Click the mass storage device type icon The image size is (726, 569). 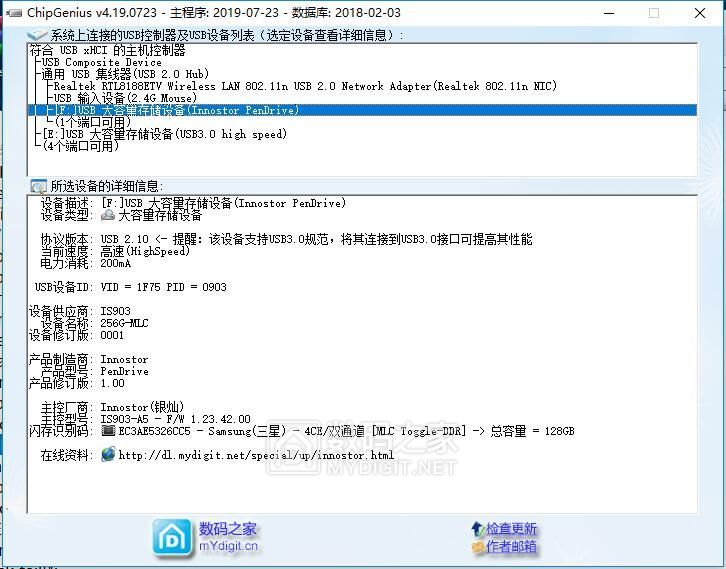coord(108,215)
